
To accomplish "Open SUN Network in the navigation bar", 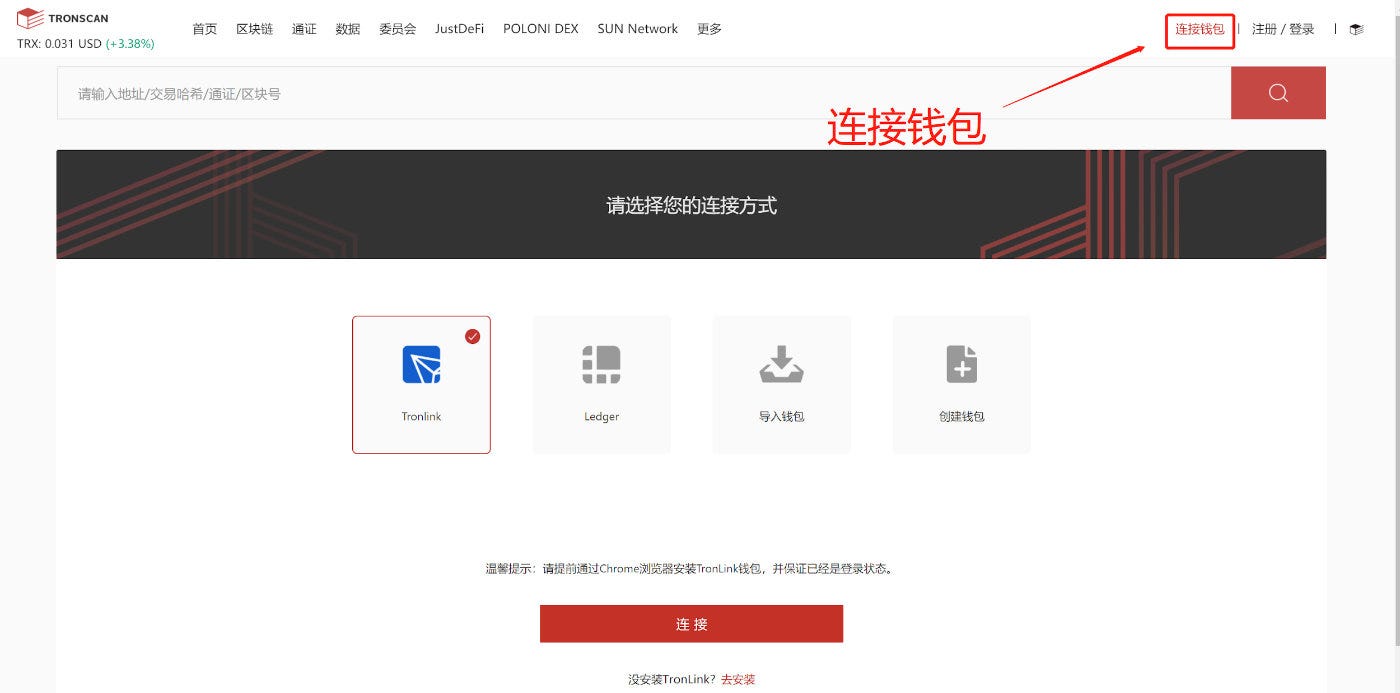I will (637, 29).
